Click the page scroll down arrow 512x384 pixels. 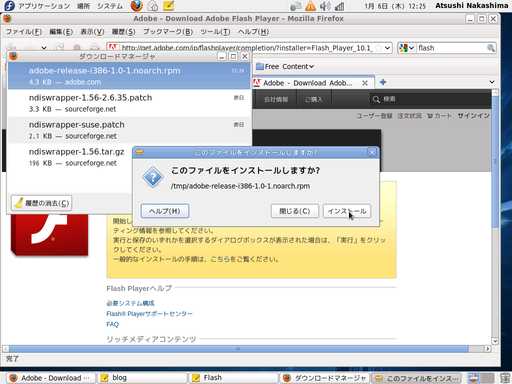[495, 341]
